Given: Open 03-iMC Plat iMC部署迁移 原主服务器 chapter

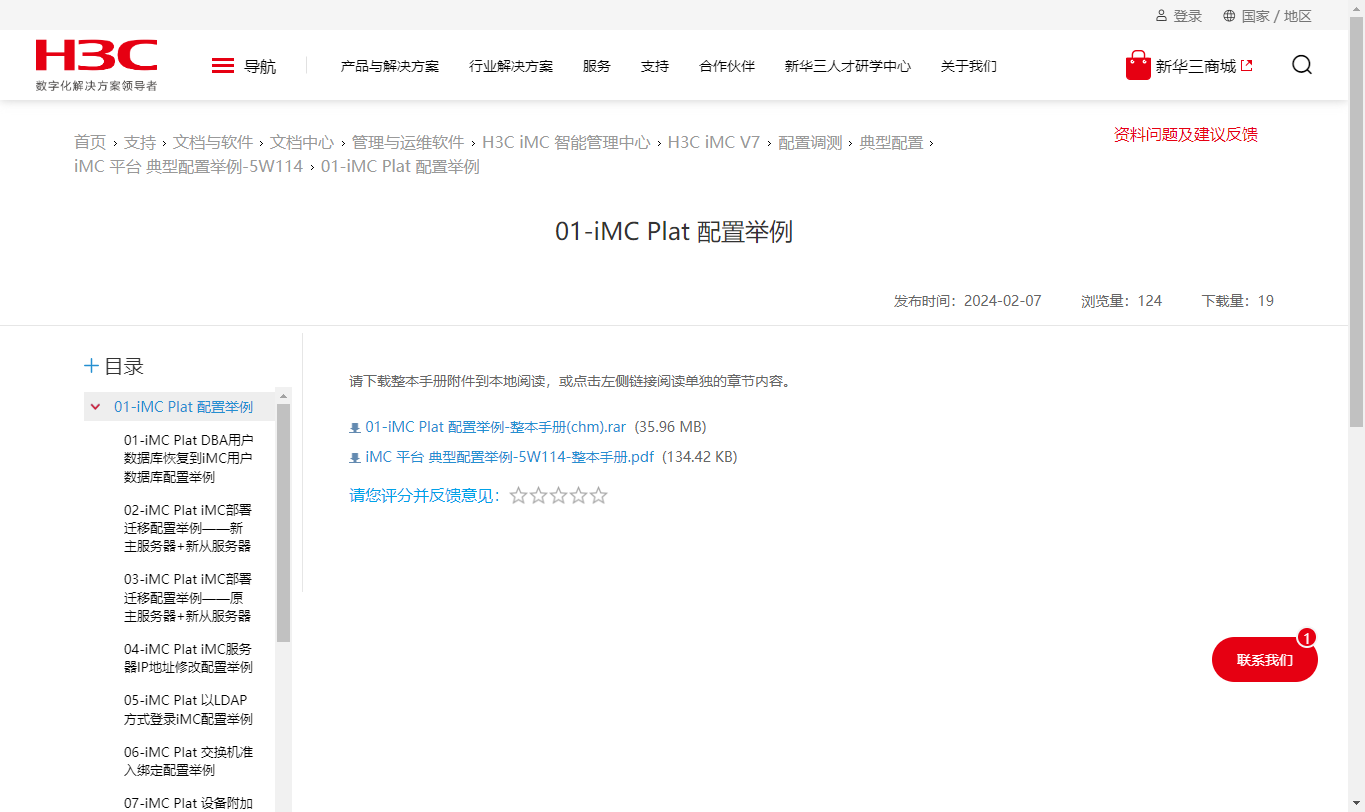Looking at the screenshot, I should 188,597.
